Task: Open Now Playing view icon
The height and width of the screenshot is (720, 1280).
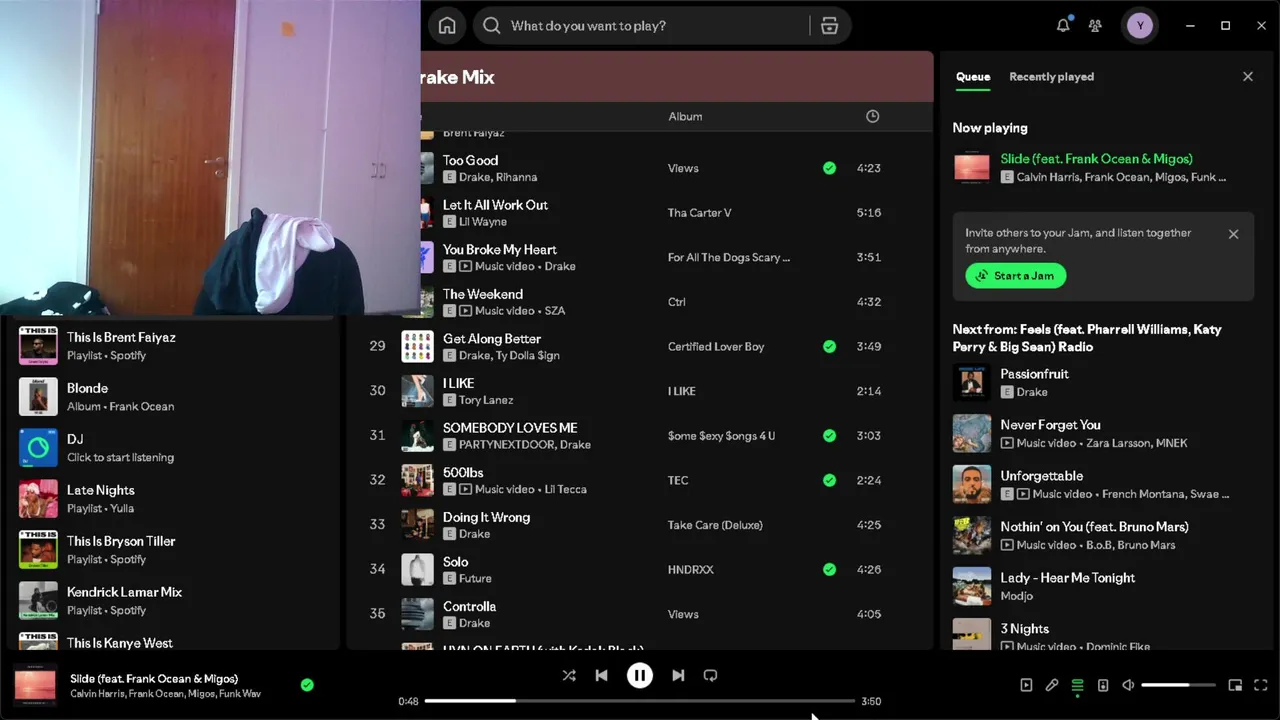Action: coord(1026,685)
